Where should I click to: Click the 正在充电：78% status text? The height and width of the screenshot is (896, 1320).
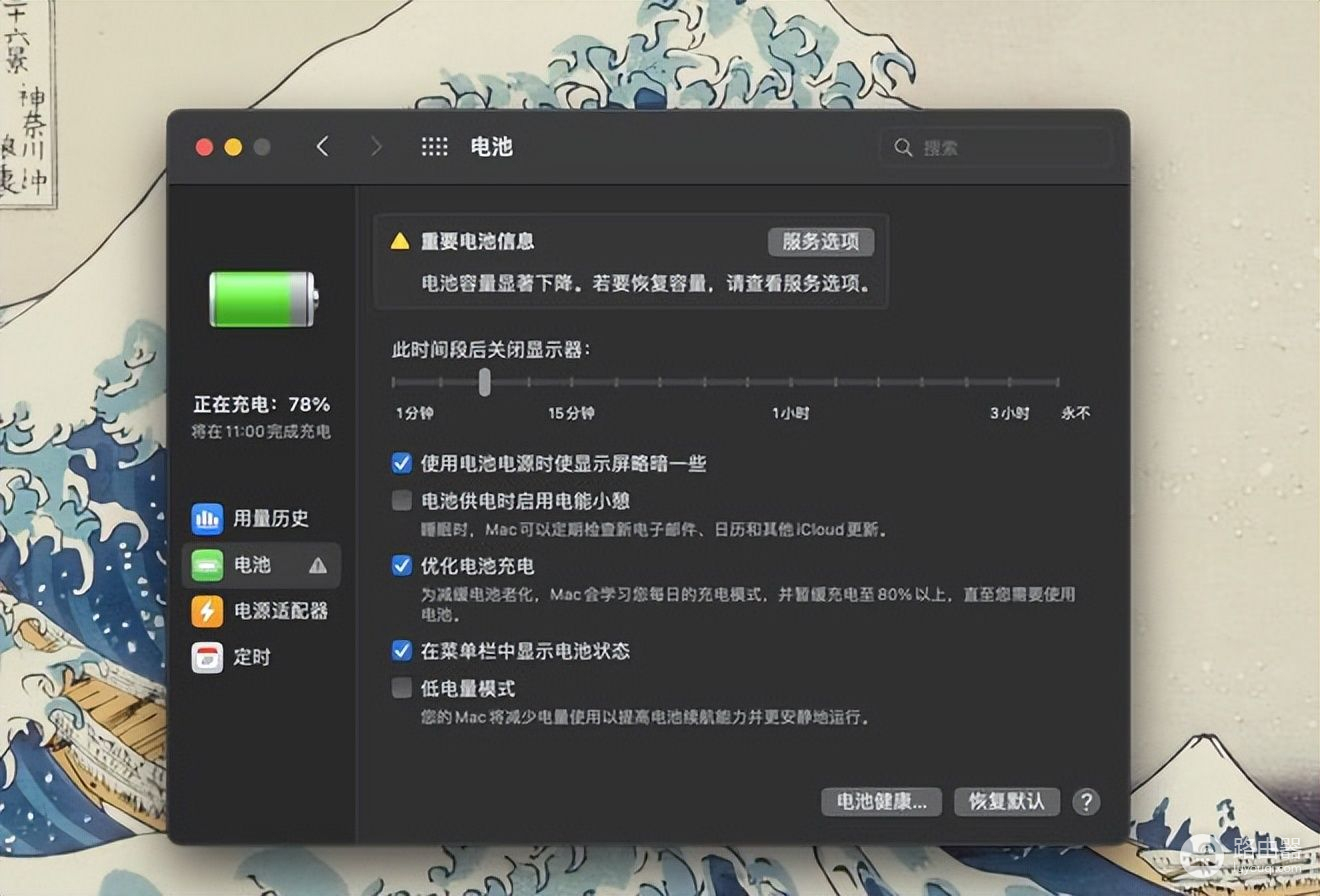pos(262,405)
